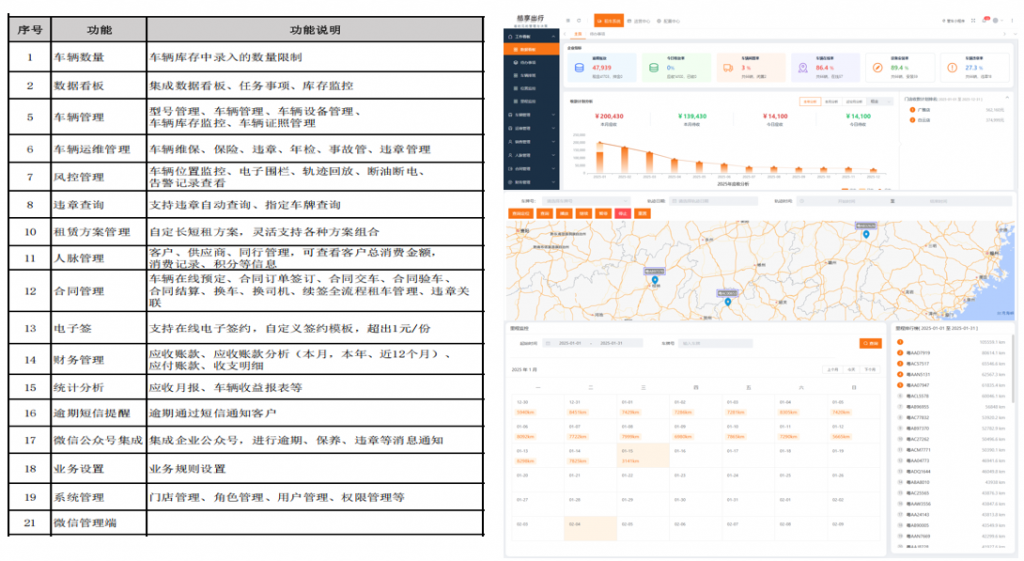
Task: Click the refresh icon in top header
Action: pos(581,20)
